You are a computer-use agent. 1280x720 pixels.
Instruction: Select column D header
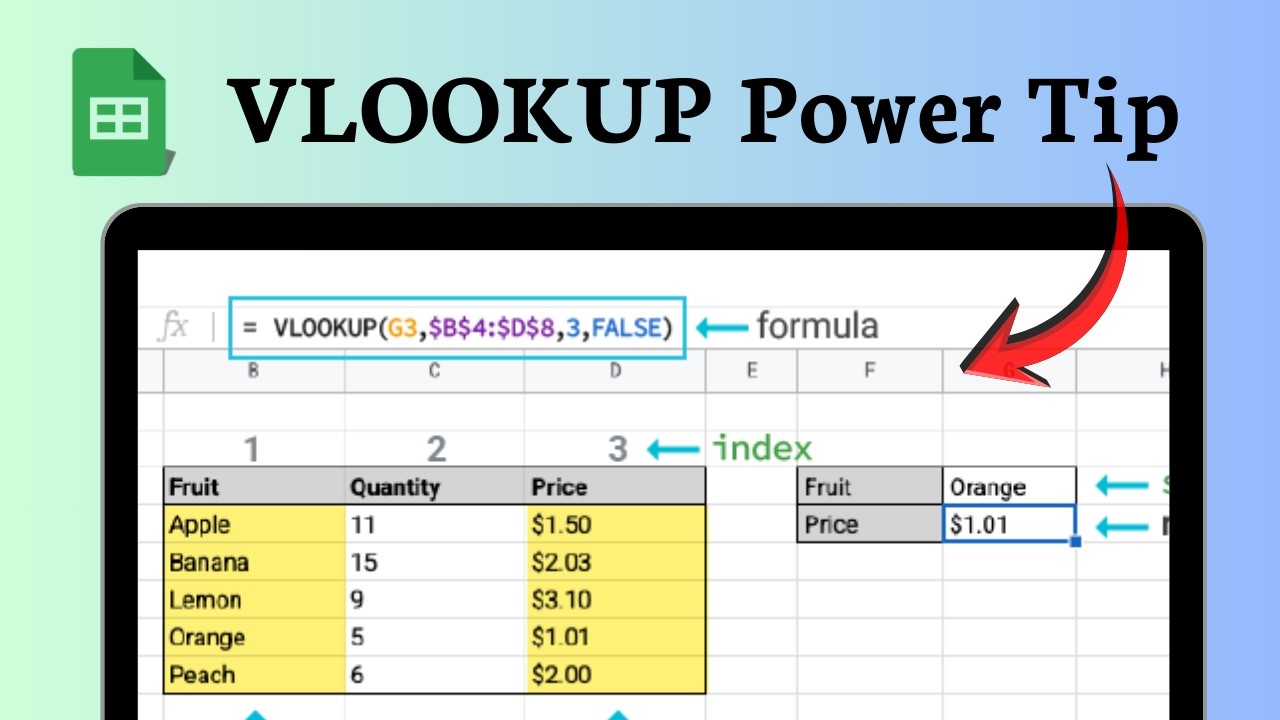(615, 371)
